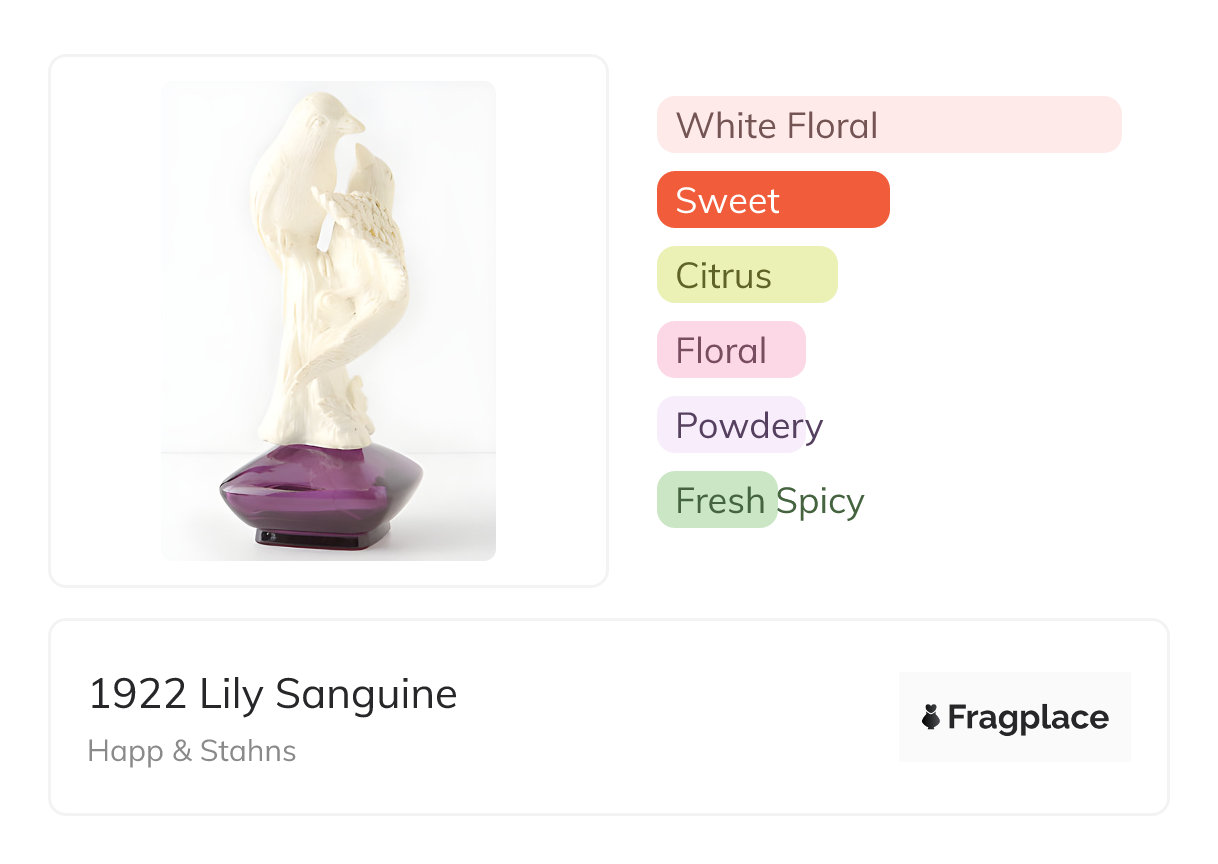Open the Fragplace wordmark link
The image size is (1218, 864).
pyautogui.click(x=1027, y=717)
